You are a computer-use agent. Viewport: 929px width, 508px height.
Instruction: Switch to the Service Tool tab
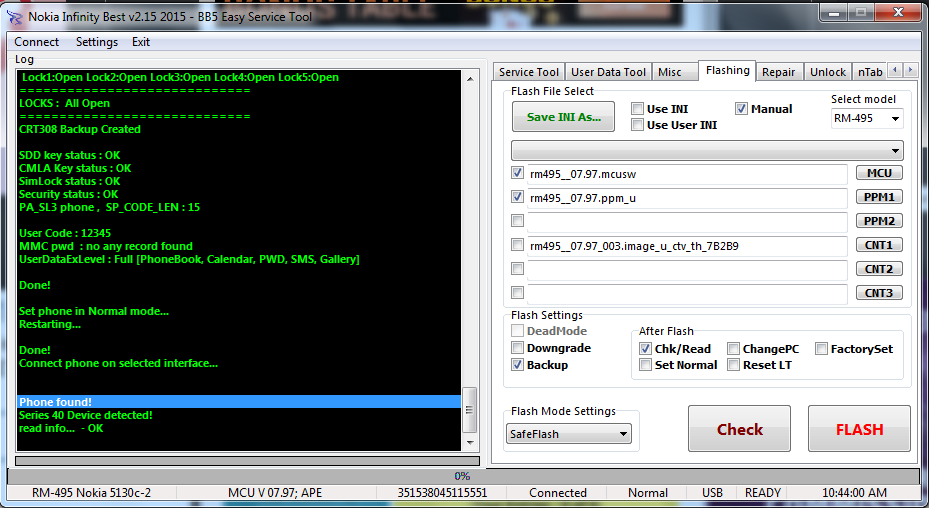tap(528, 72)
